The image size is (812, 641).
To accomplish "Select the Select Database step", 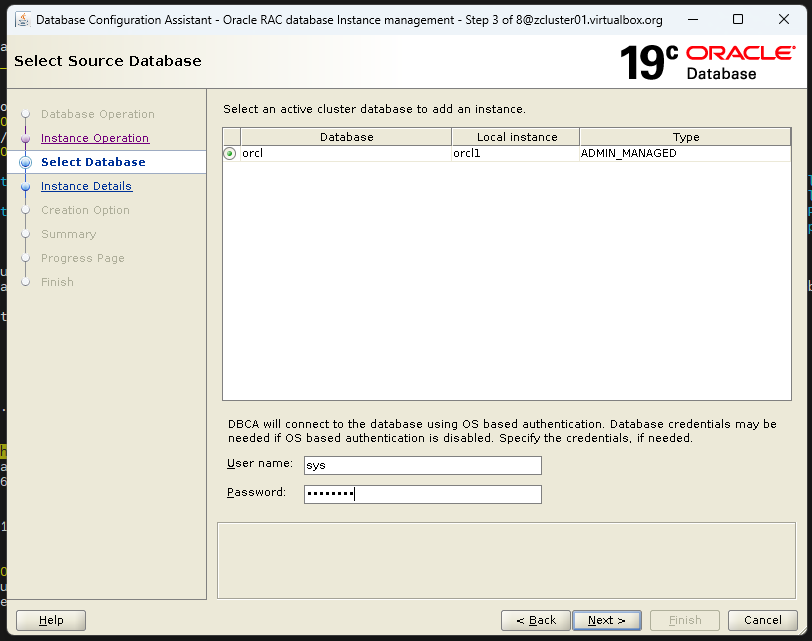I will click(93, 162).
